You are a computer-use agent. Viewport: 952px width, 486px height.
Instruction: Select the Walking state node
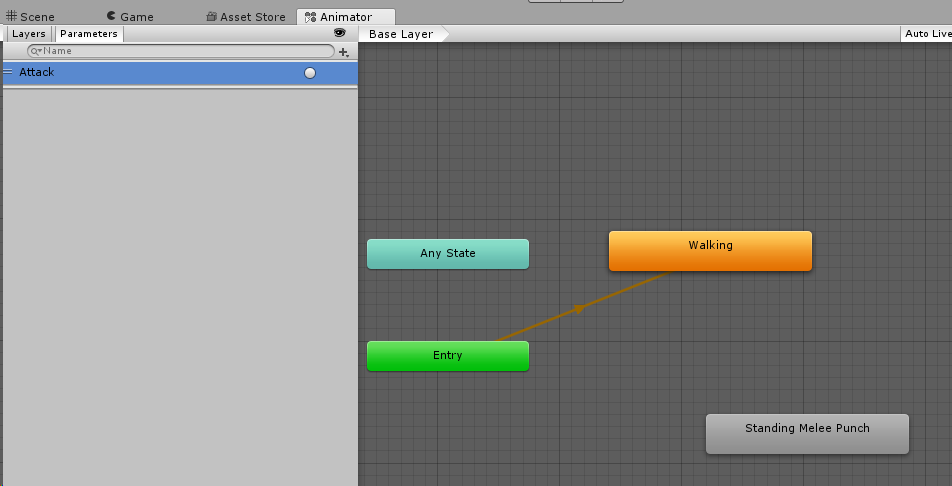(710, 250)
